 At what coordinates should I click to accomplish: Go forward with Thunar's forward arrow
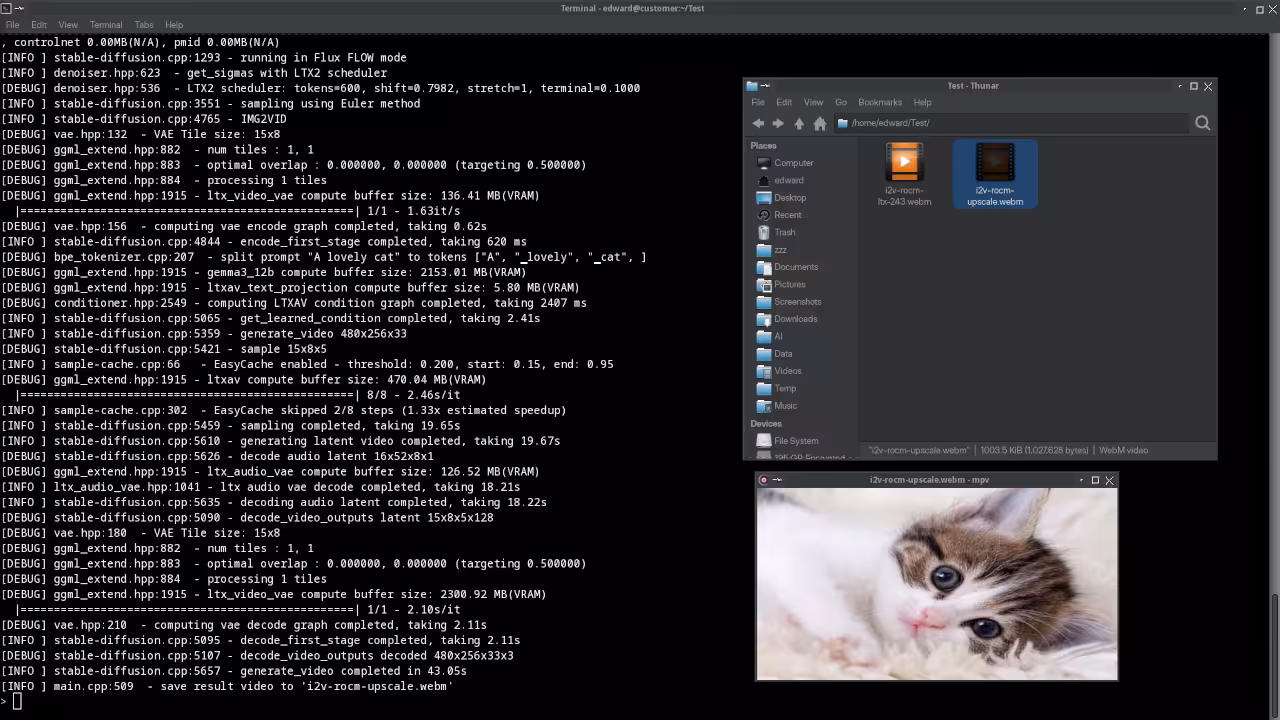(778, 123)
